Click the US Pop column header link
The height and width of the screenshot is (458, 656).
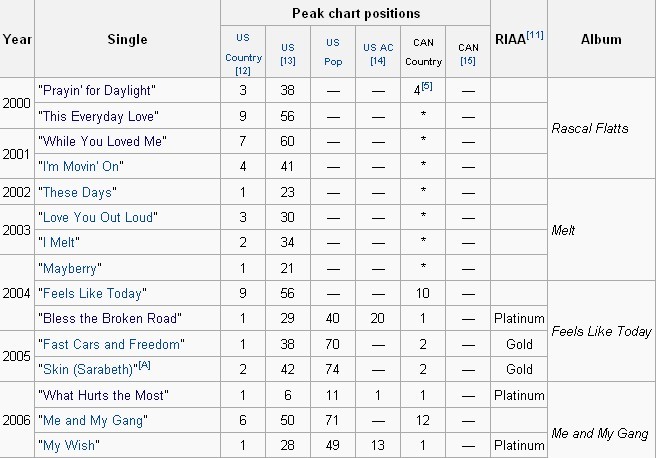point(333,52)
